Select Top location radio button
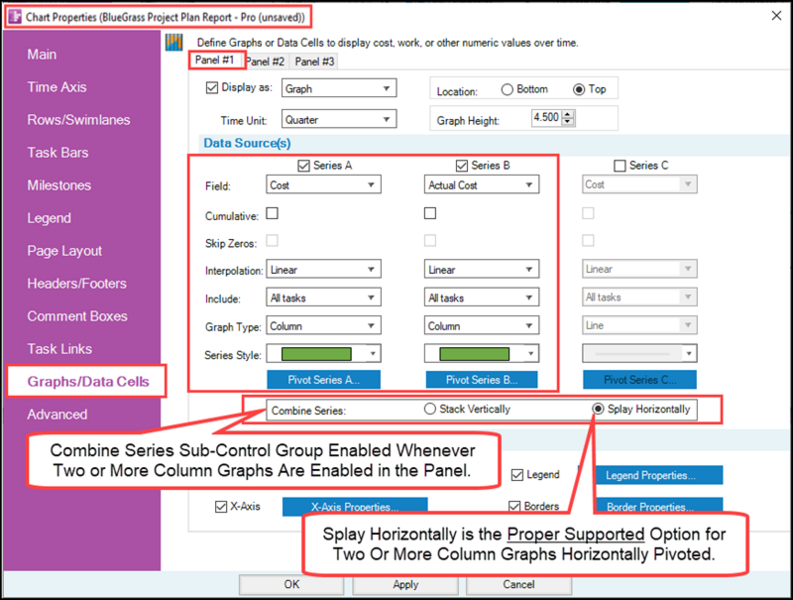This screenshot has height=600, width=793. tap(579, 90)
